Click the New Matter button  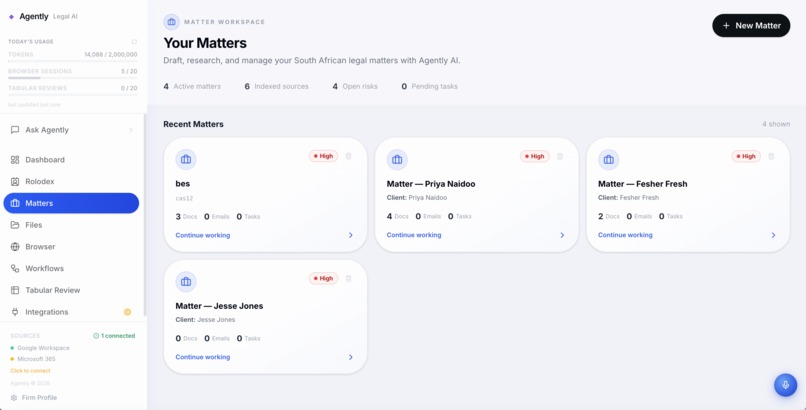point(750,26)
